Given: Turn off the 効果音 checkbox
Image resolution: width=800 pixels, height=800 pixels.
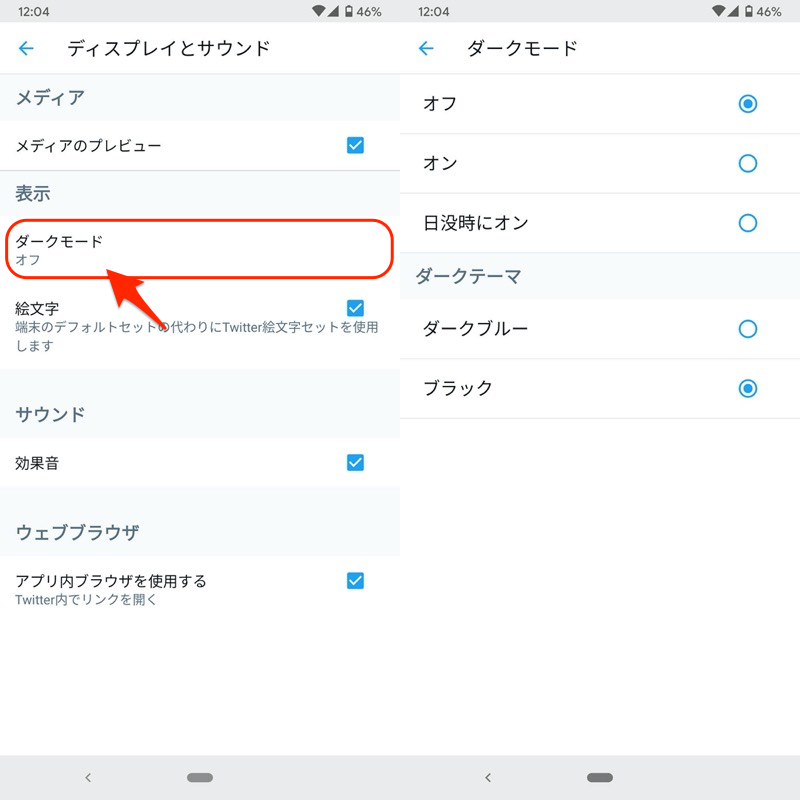Looking at the screenshot, I should click(355, 462).
